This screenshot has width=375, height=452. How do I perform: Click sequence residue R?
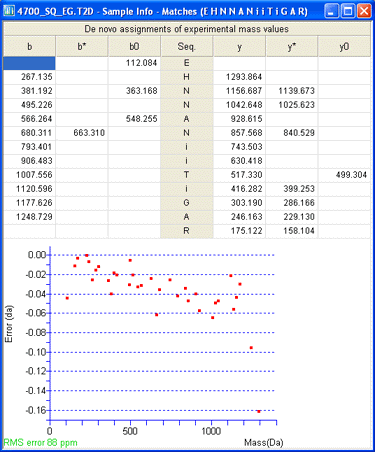[x=186, y=231]
